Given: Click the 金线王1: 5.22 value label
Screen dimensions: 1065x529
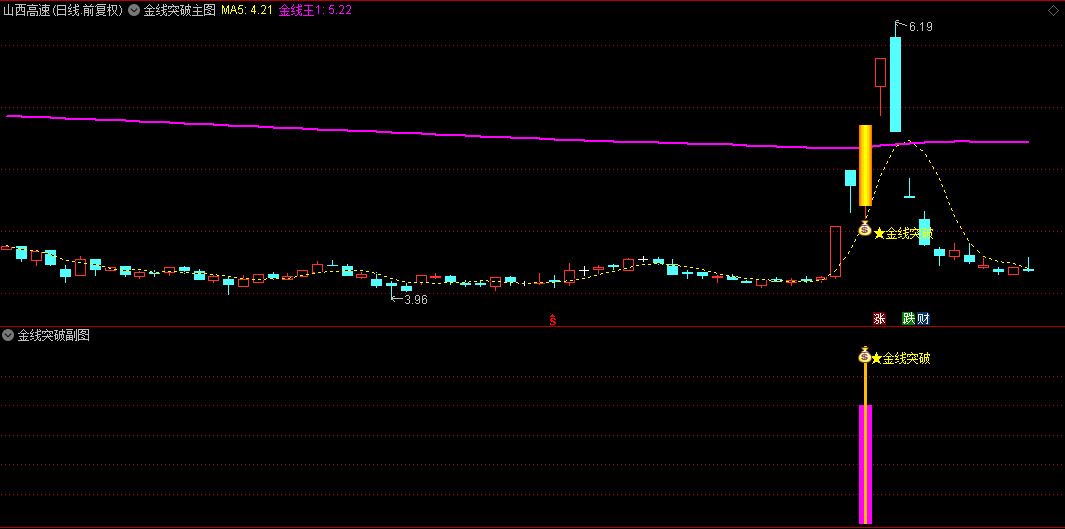Looking at the screenshot, I should pyautogui.click(x=315, y=10).
